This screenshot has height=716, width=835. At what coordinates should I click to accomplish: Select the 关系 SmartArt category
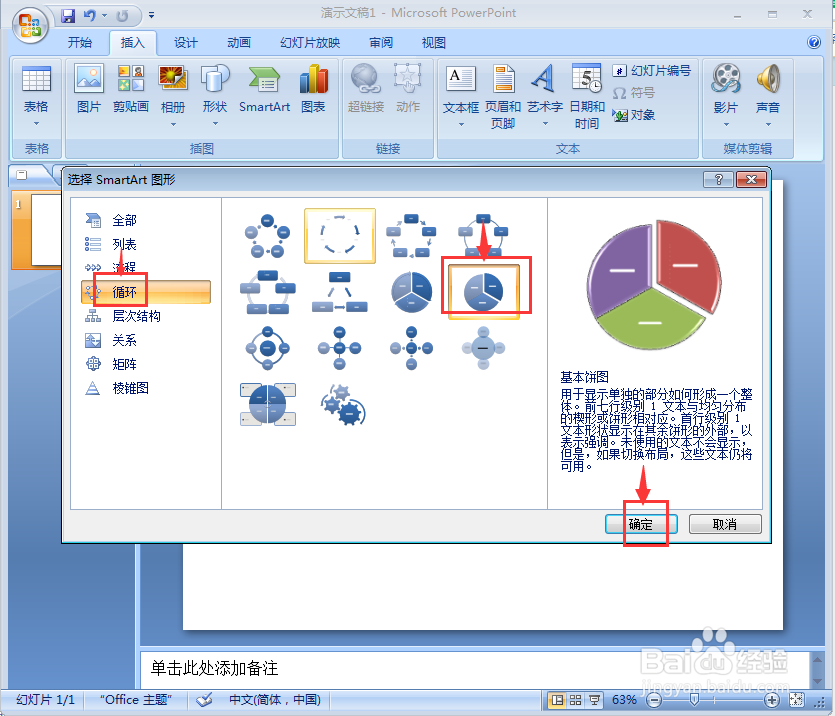click(146, 340)
